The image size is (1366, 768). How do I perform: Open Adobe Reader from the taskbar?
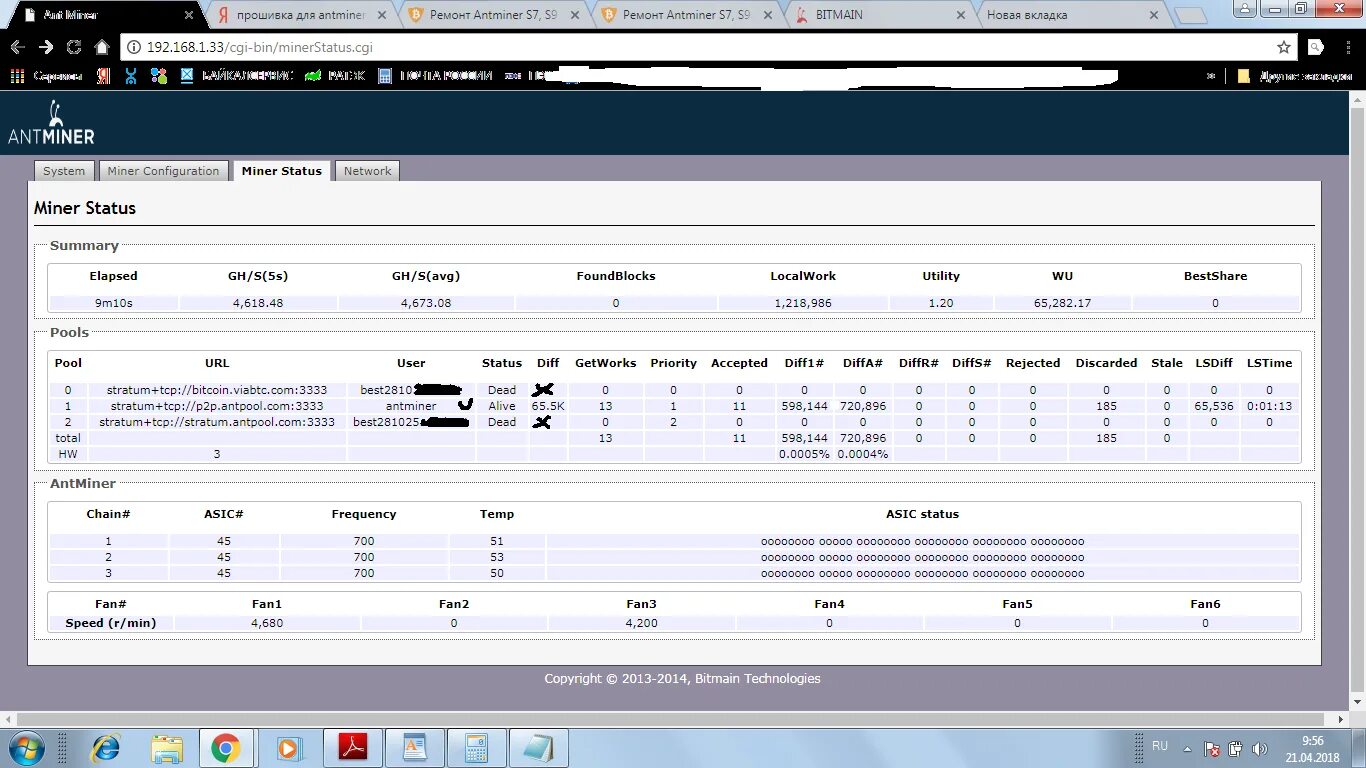click(351, 748)
